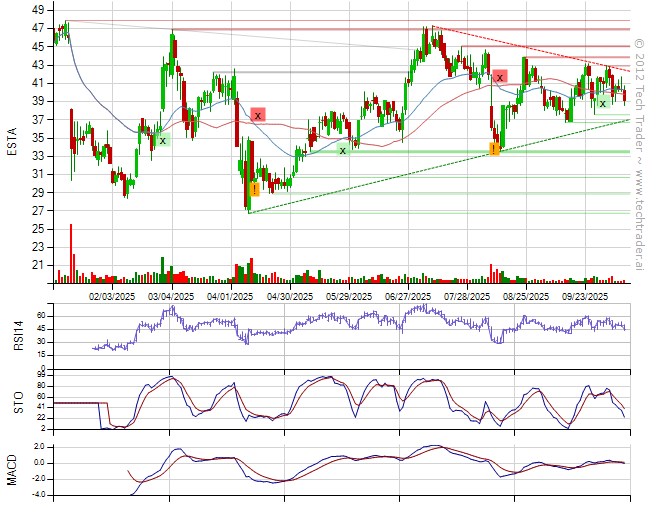This screenshot has height=514, width=657.
Task: Click the 06/27/2025 date label
Action: (x=407, y=296)
